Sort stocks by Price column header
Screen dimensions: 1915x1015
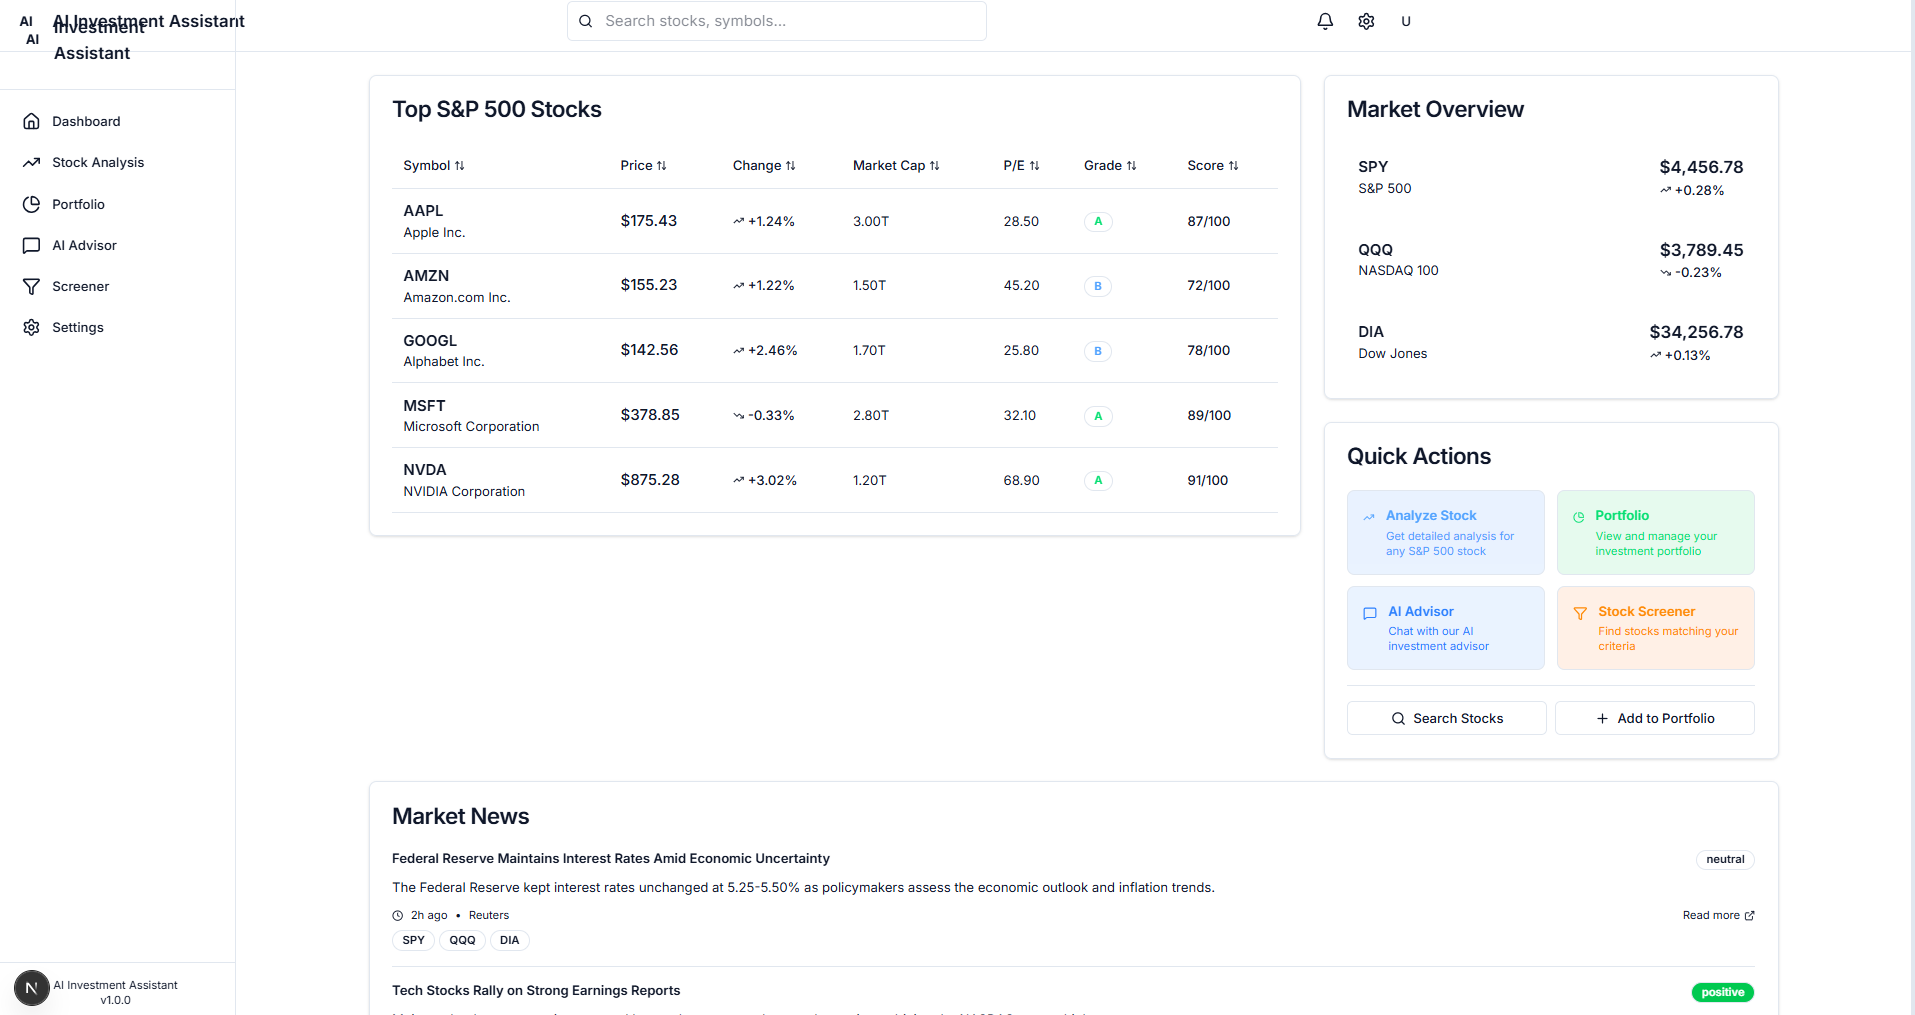[643, 166]
